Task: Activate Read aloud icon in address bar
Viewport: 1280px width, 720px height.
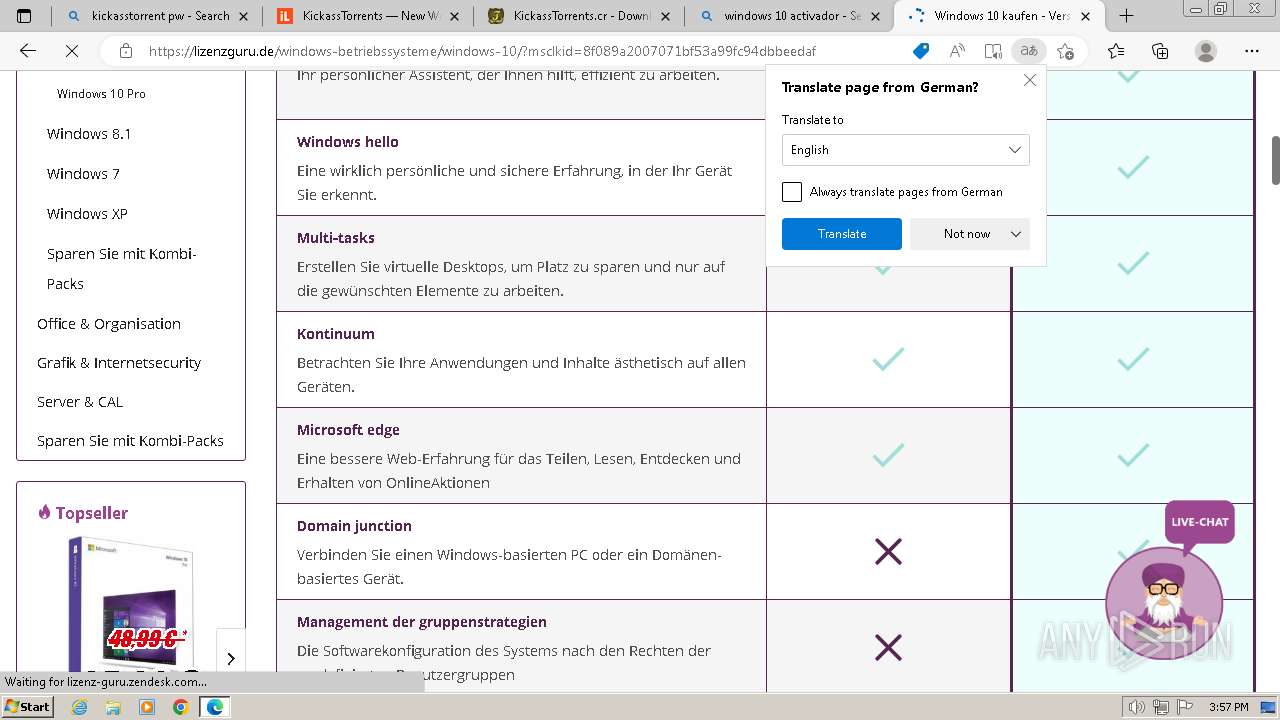Action: click(957, 51)
